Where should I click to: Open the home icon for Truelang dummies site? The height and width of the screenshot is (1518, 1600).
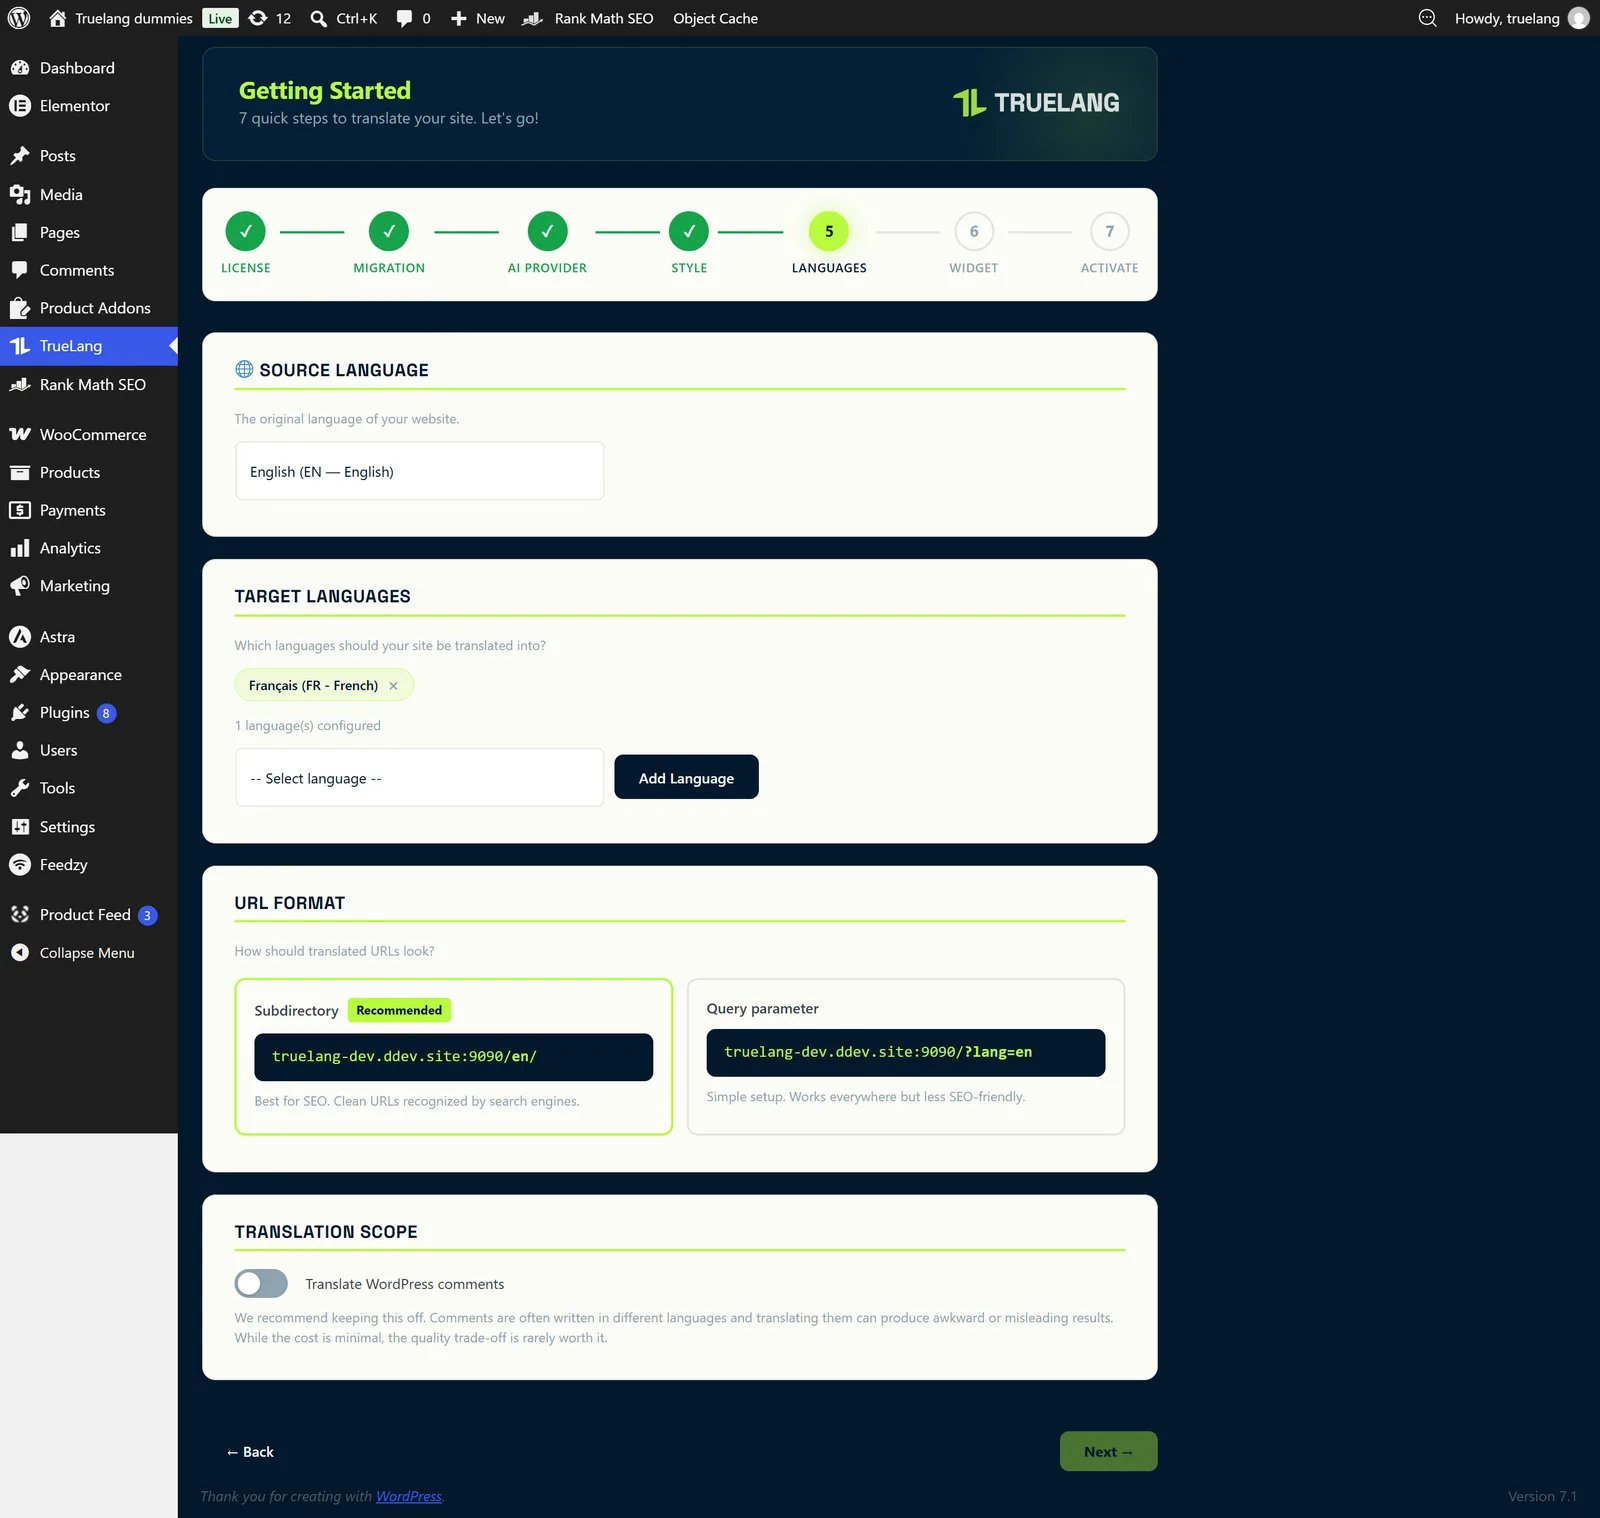click(x=57, y=18)
